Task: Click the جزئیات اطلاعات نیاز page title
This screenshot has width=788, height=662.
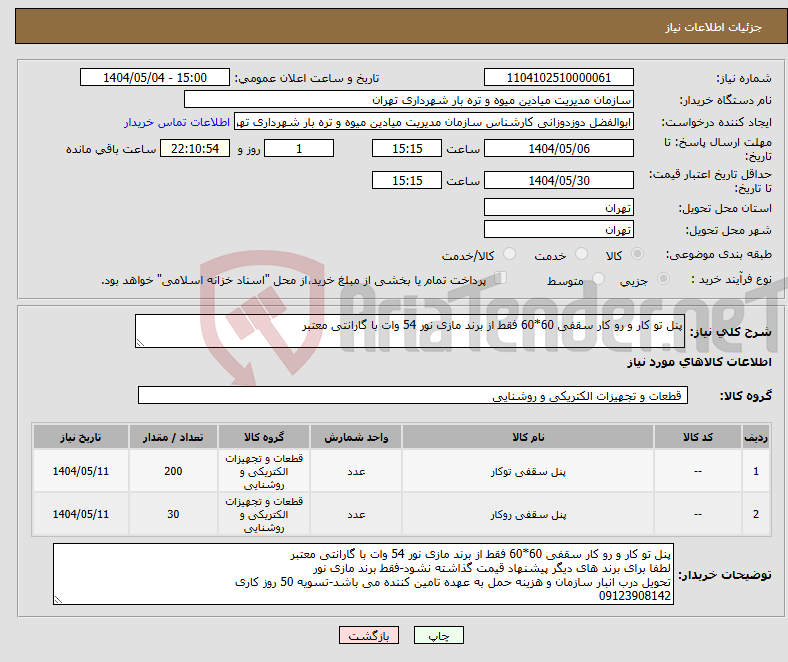Action: [714, 27]
